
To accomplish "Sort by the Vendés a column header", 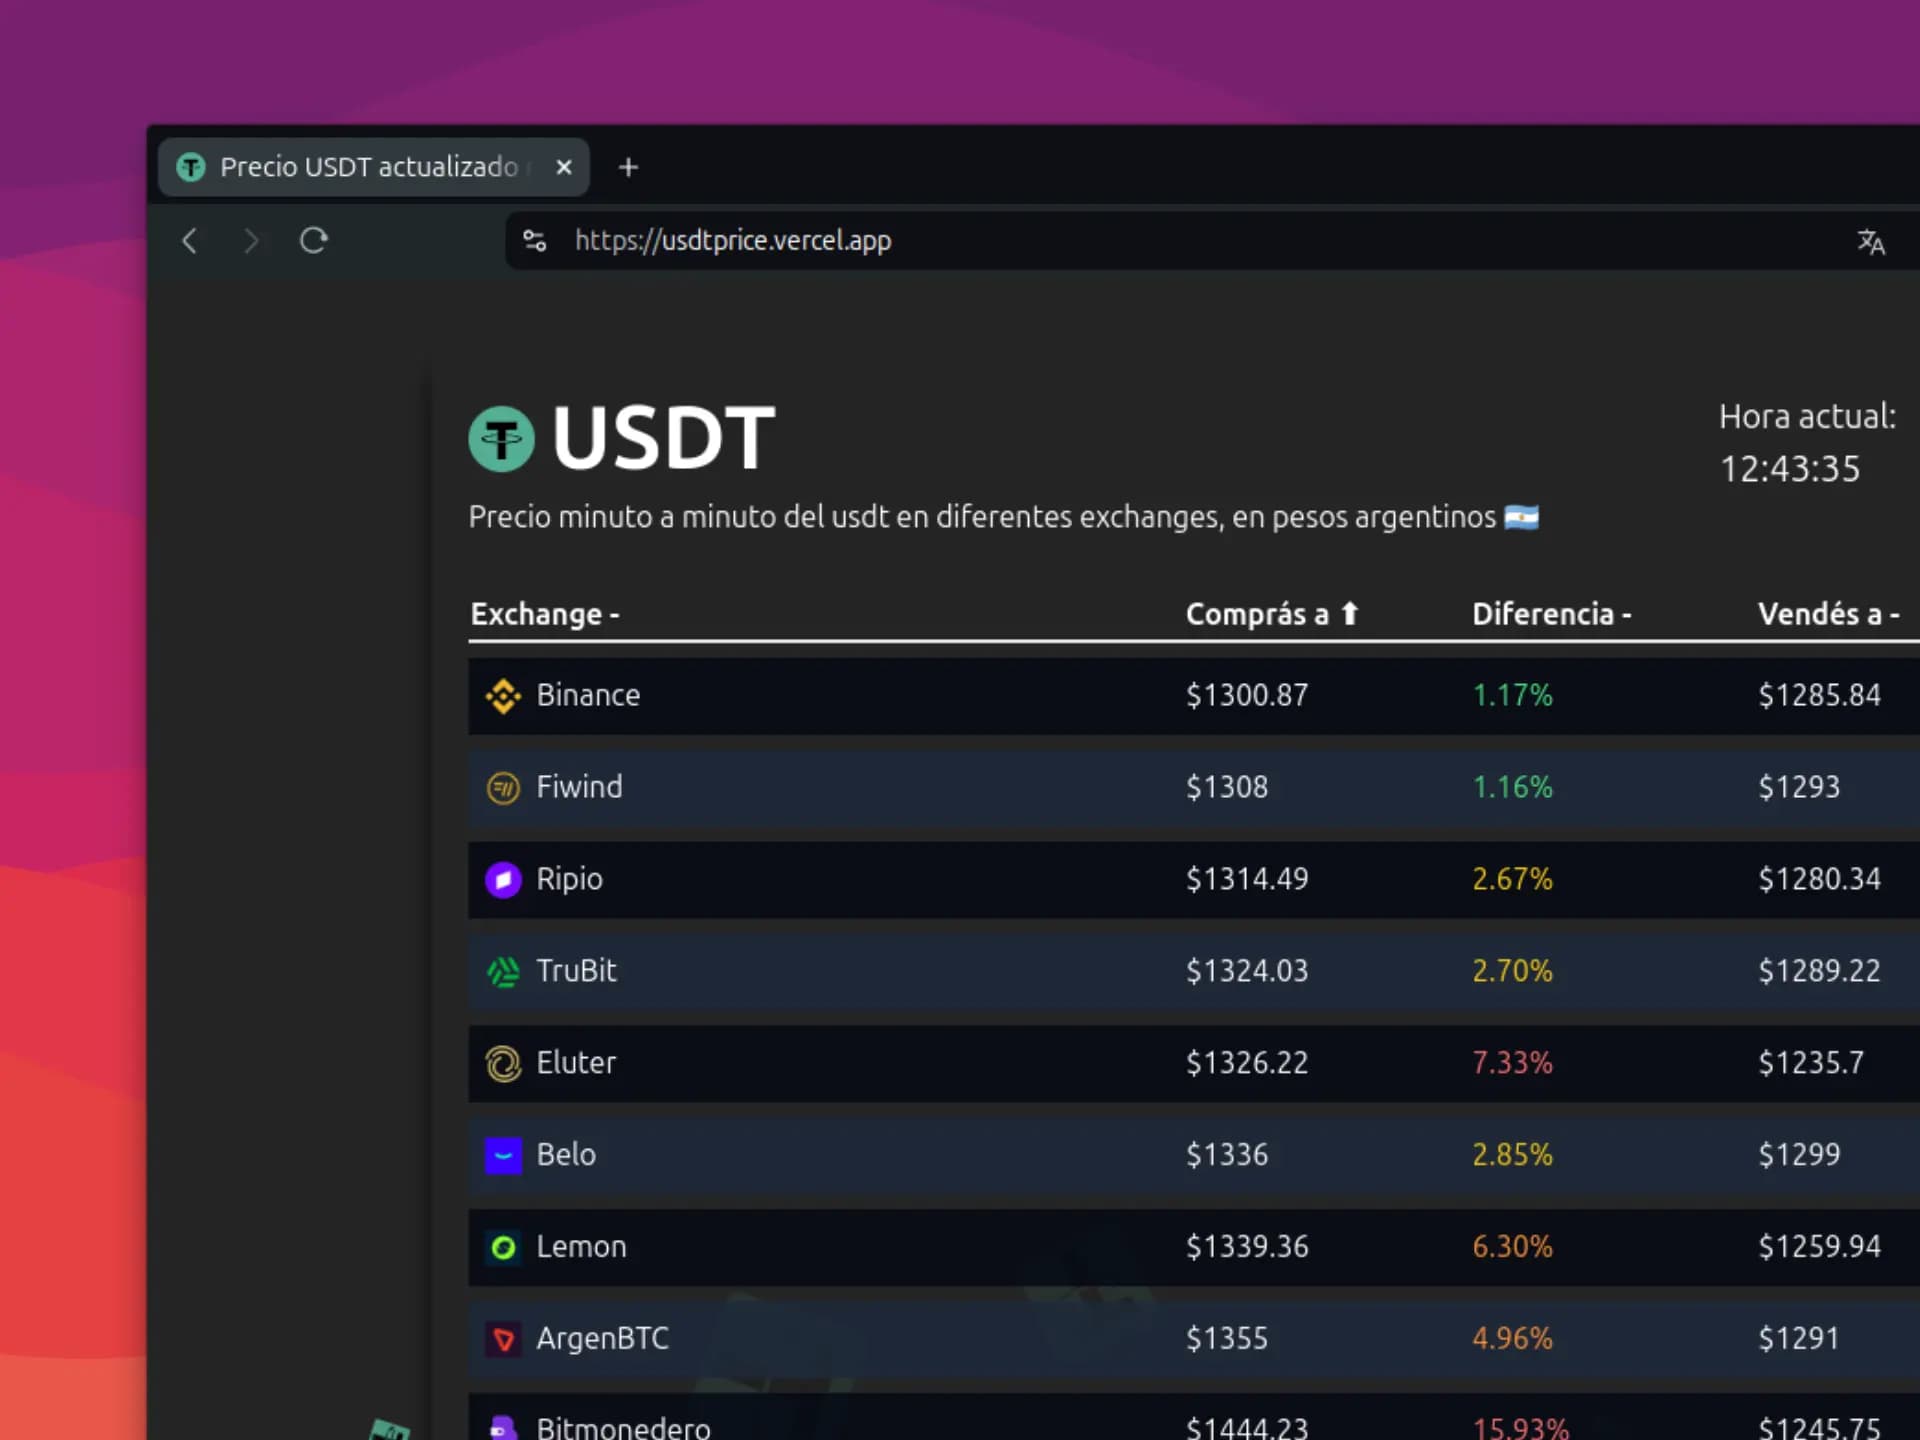I will point(1828,614).
